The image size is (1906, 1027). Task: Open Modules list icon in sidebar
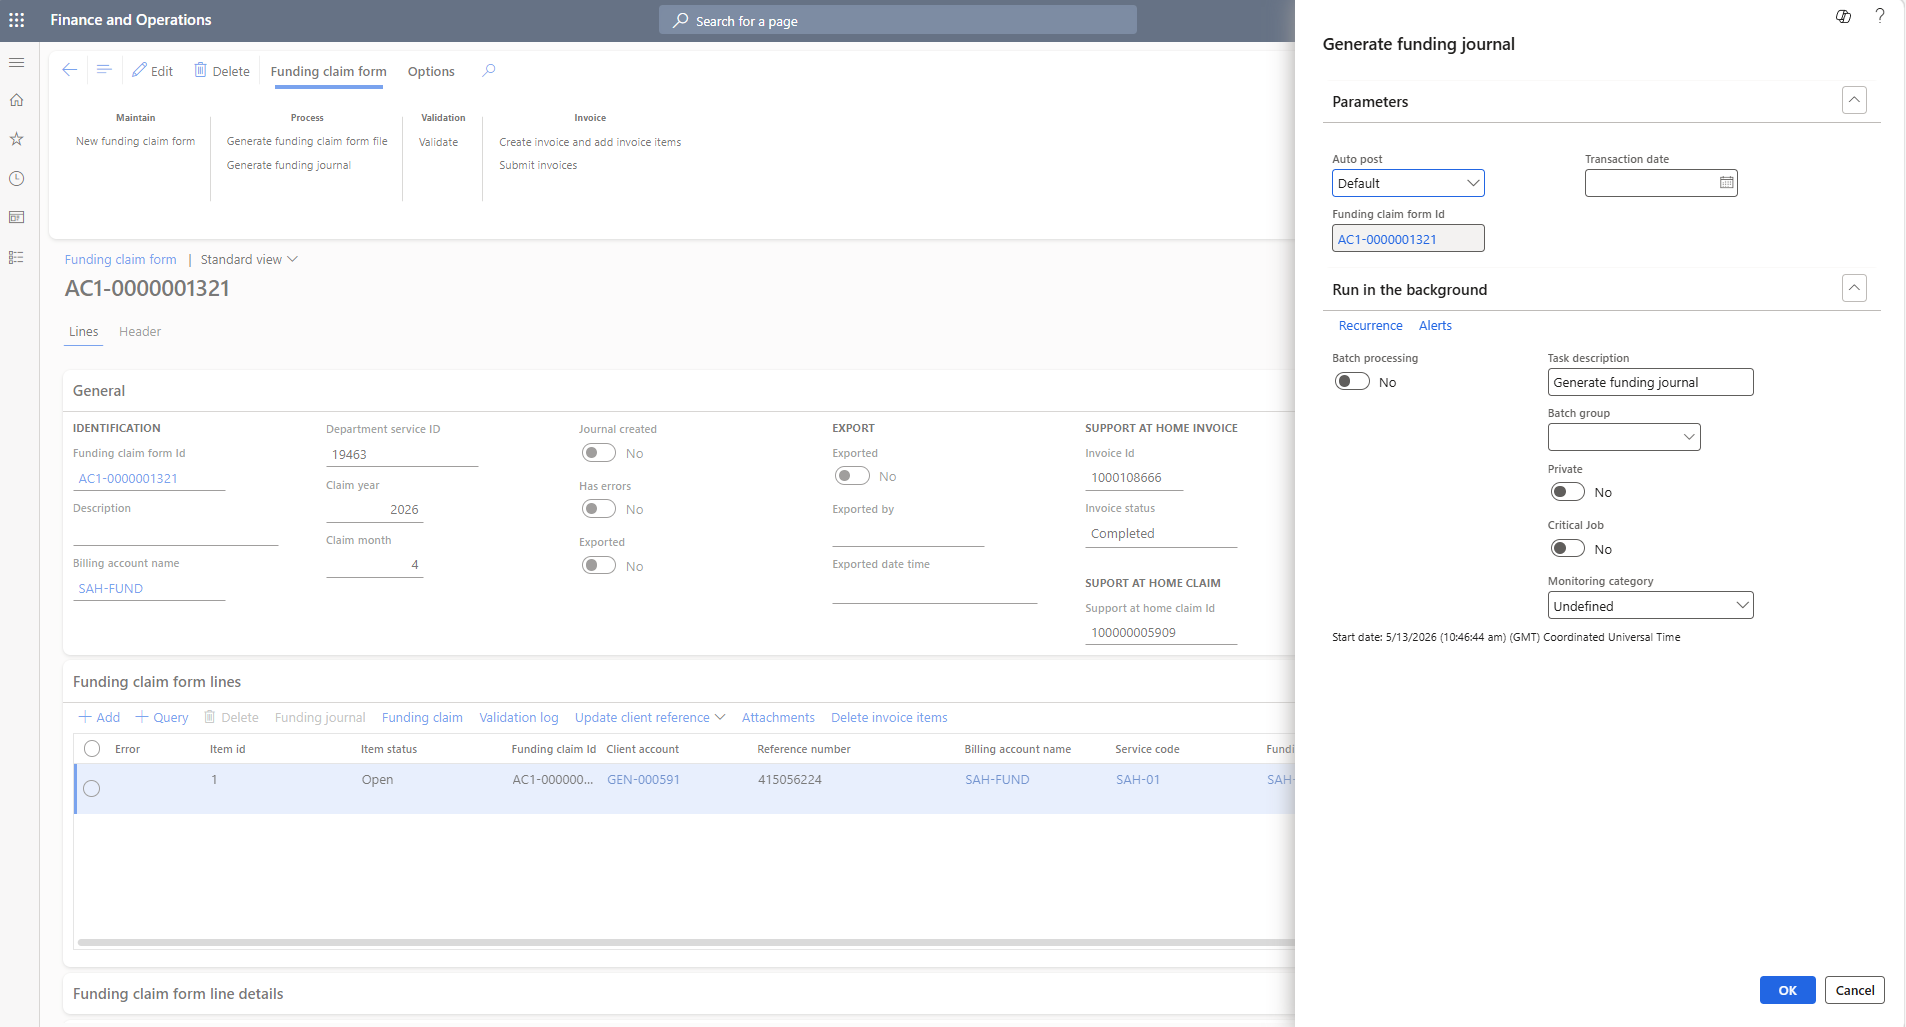click(x=17, y=257)
